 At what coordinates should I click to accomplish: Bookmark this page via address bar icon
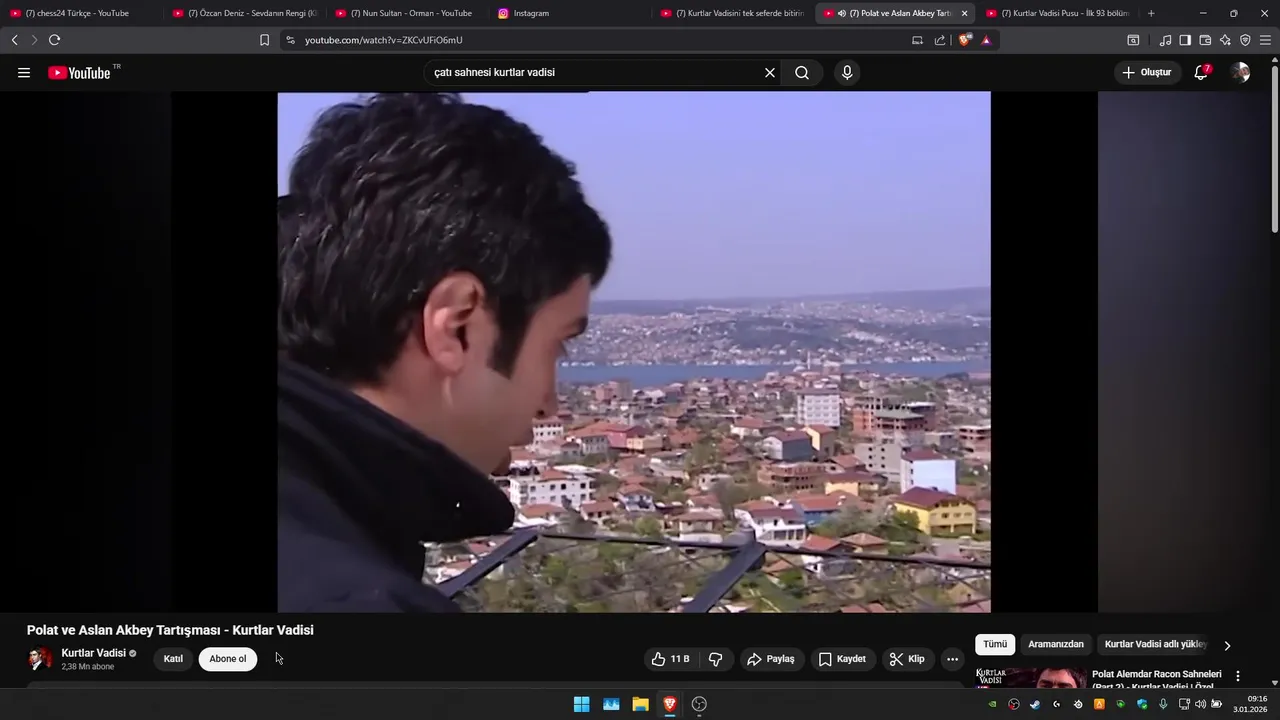pos(264,40)
